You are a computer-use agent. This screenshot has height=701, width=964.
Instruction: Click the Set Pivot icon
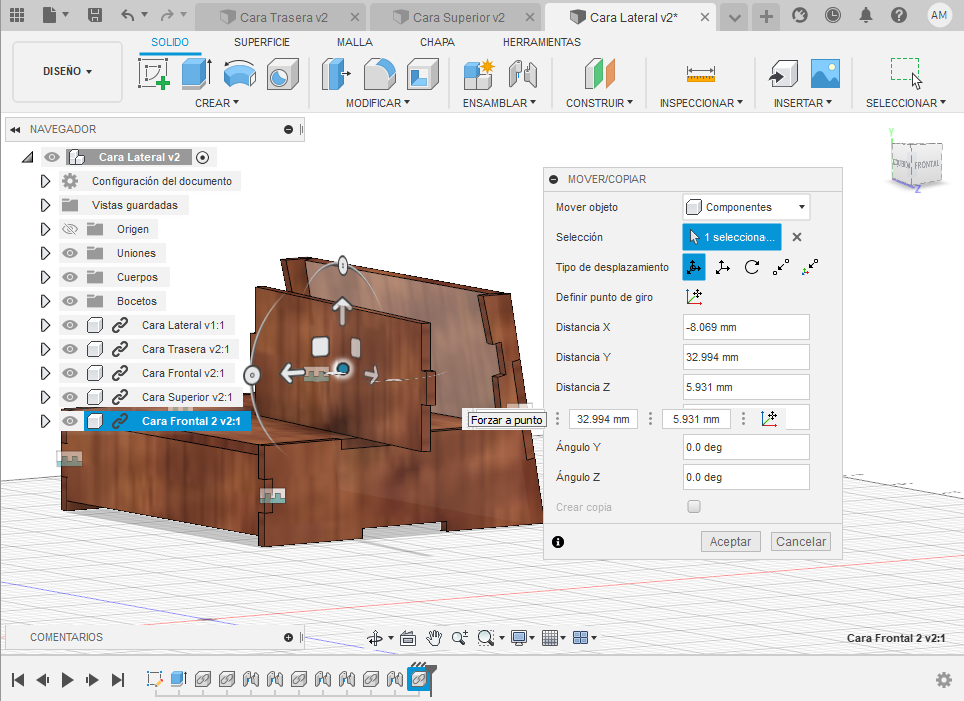pyautogui.click(x=694, y=297)
